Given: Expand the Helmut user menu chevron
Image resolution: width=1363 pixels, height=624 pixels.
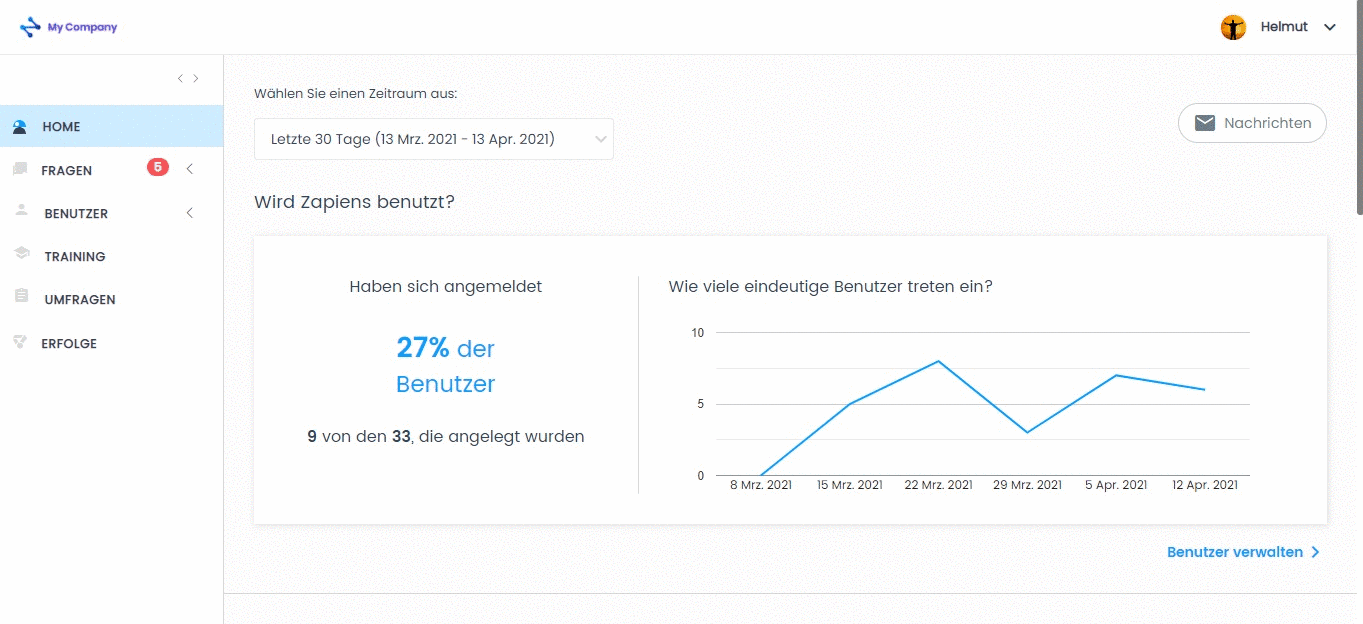Looking at the screenshot, I should click(1330, 27).
